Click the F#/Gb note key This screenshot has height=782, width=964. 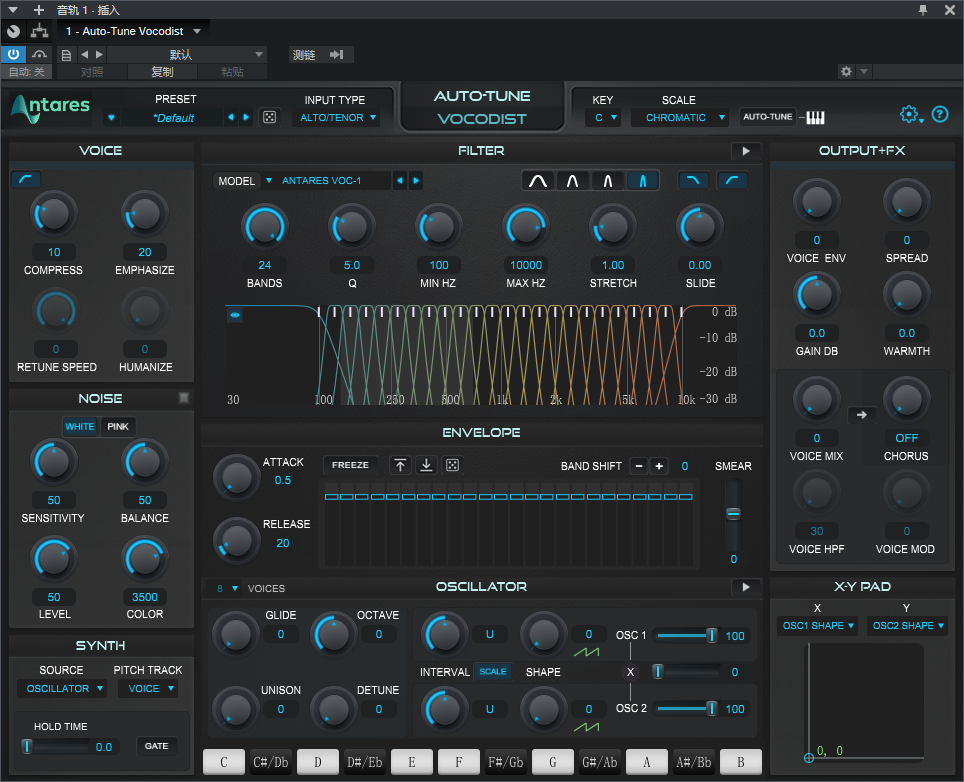click(506, 762)
